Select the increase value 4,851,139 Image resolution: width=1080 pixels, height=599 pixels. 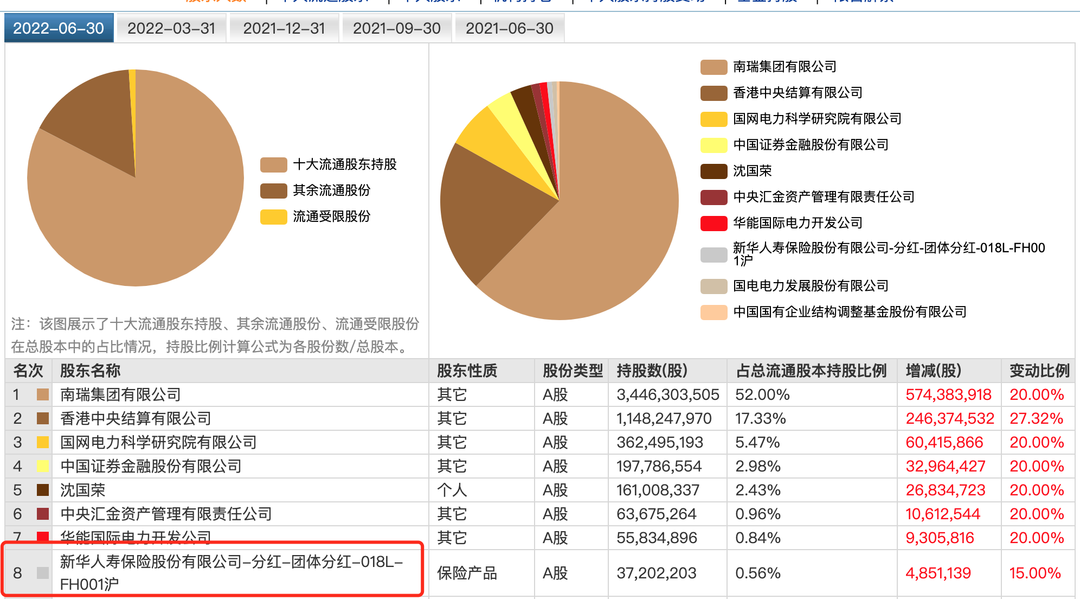click(x=938, y=573)
